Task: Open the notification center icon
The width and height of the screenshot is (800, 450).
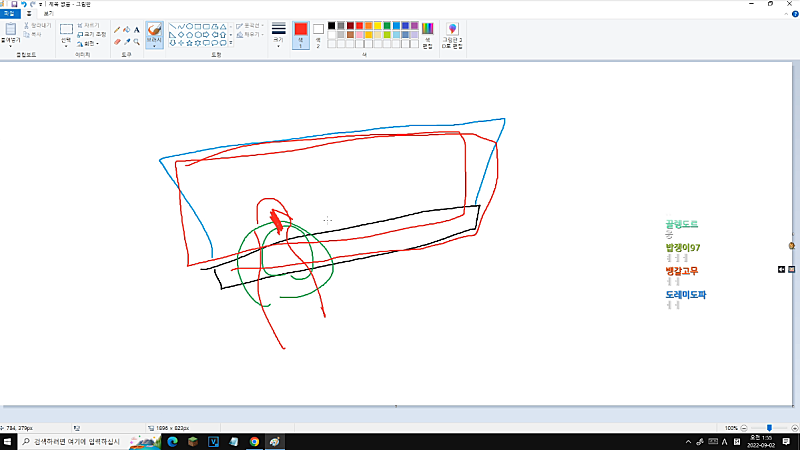Action: click(786, 442)
